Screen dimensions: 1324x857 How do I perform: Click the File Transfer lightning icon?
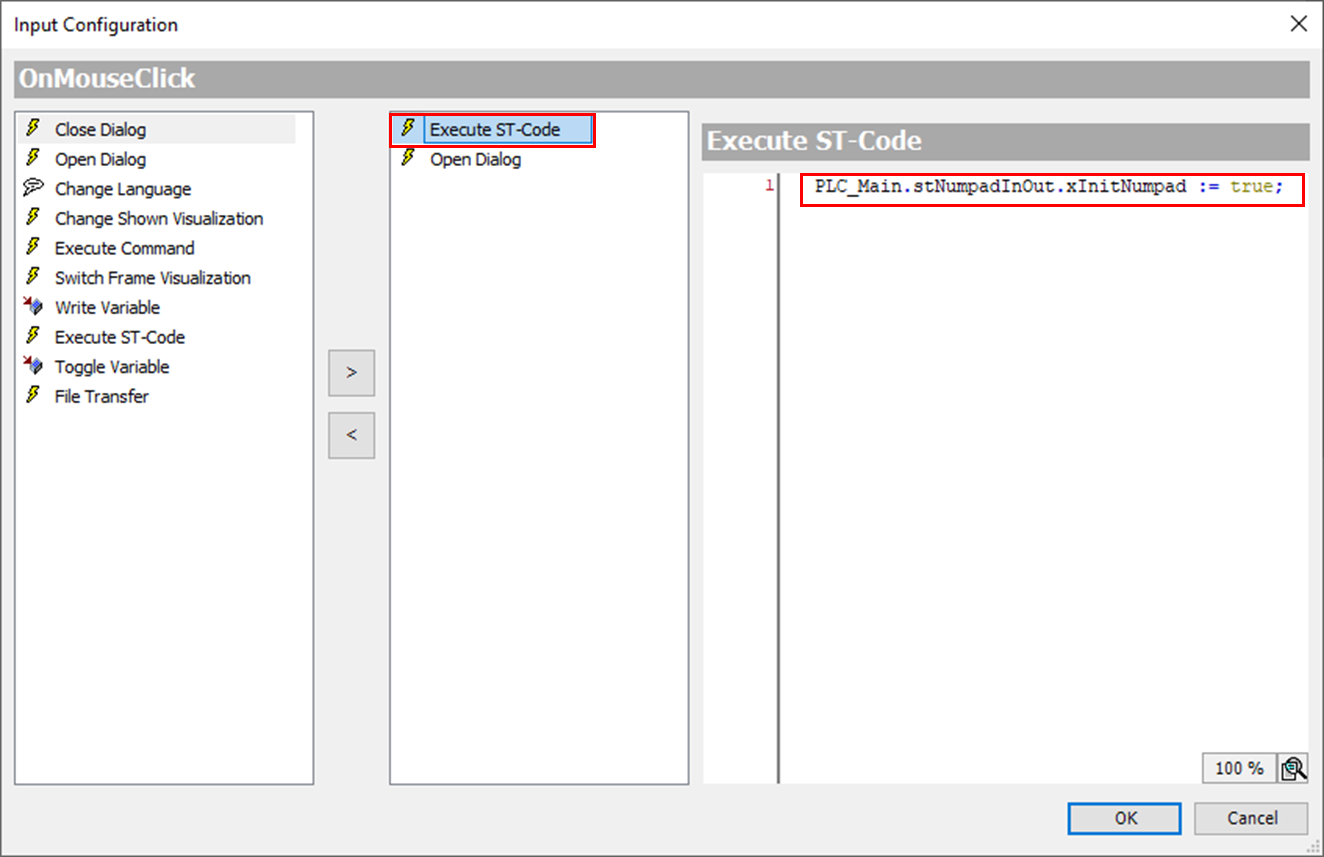click(33, 396)
